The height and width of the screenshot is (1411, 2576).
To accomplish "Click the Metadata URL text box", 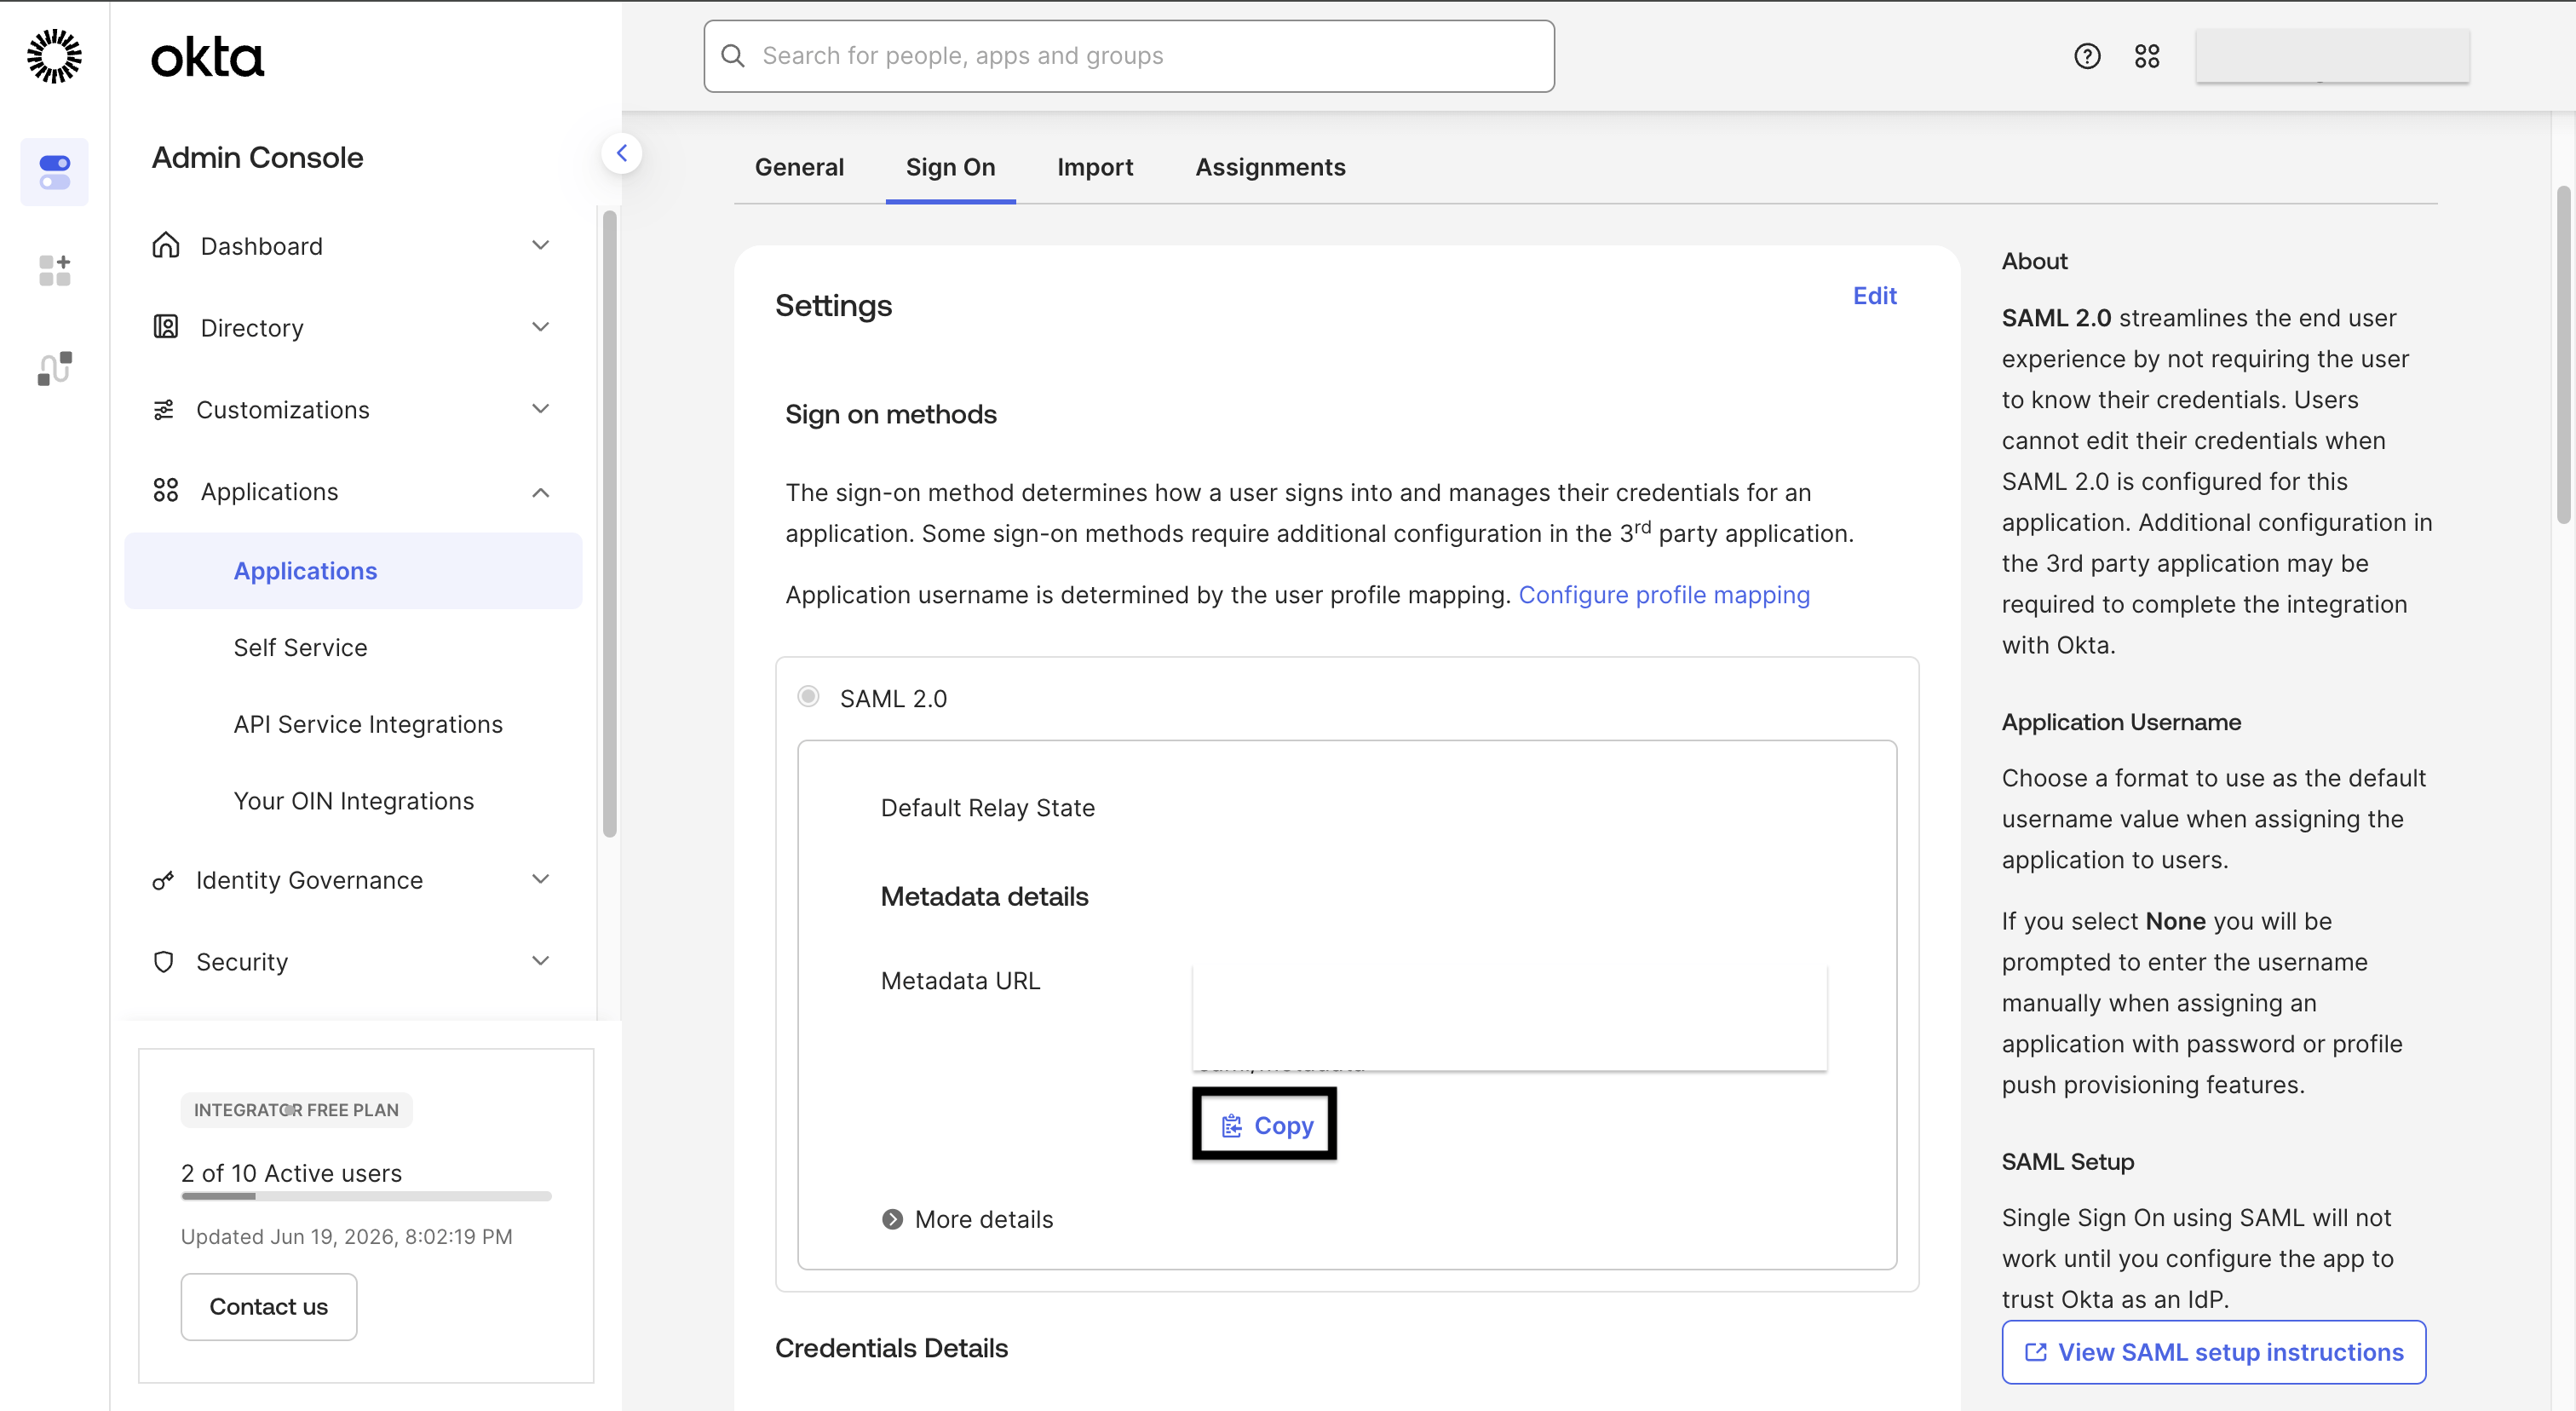I will [1509, 1017].
